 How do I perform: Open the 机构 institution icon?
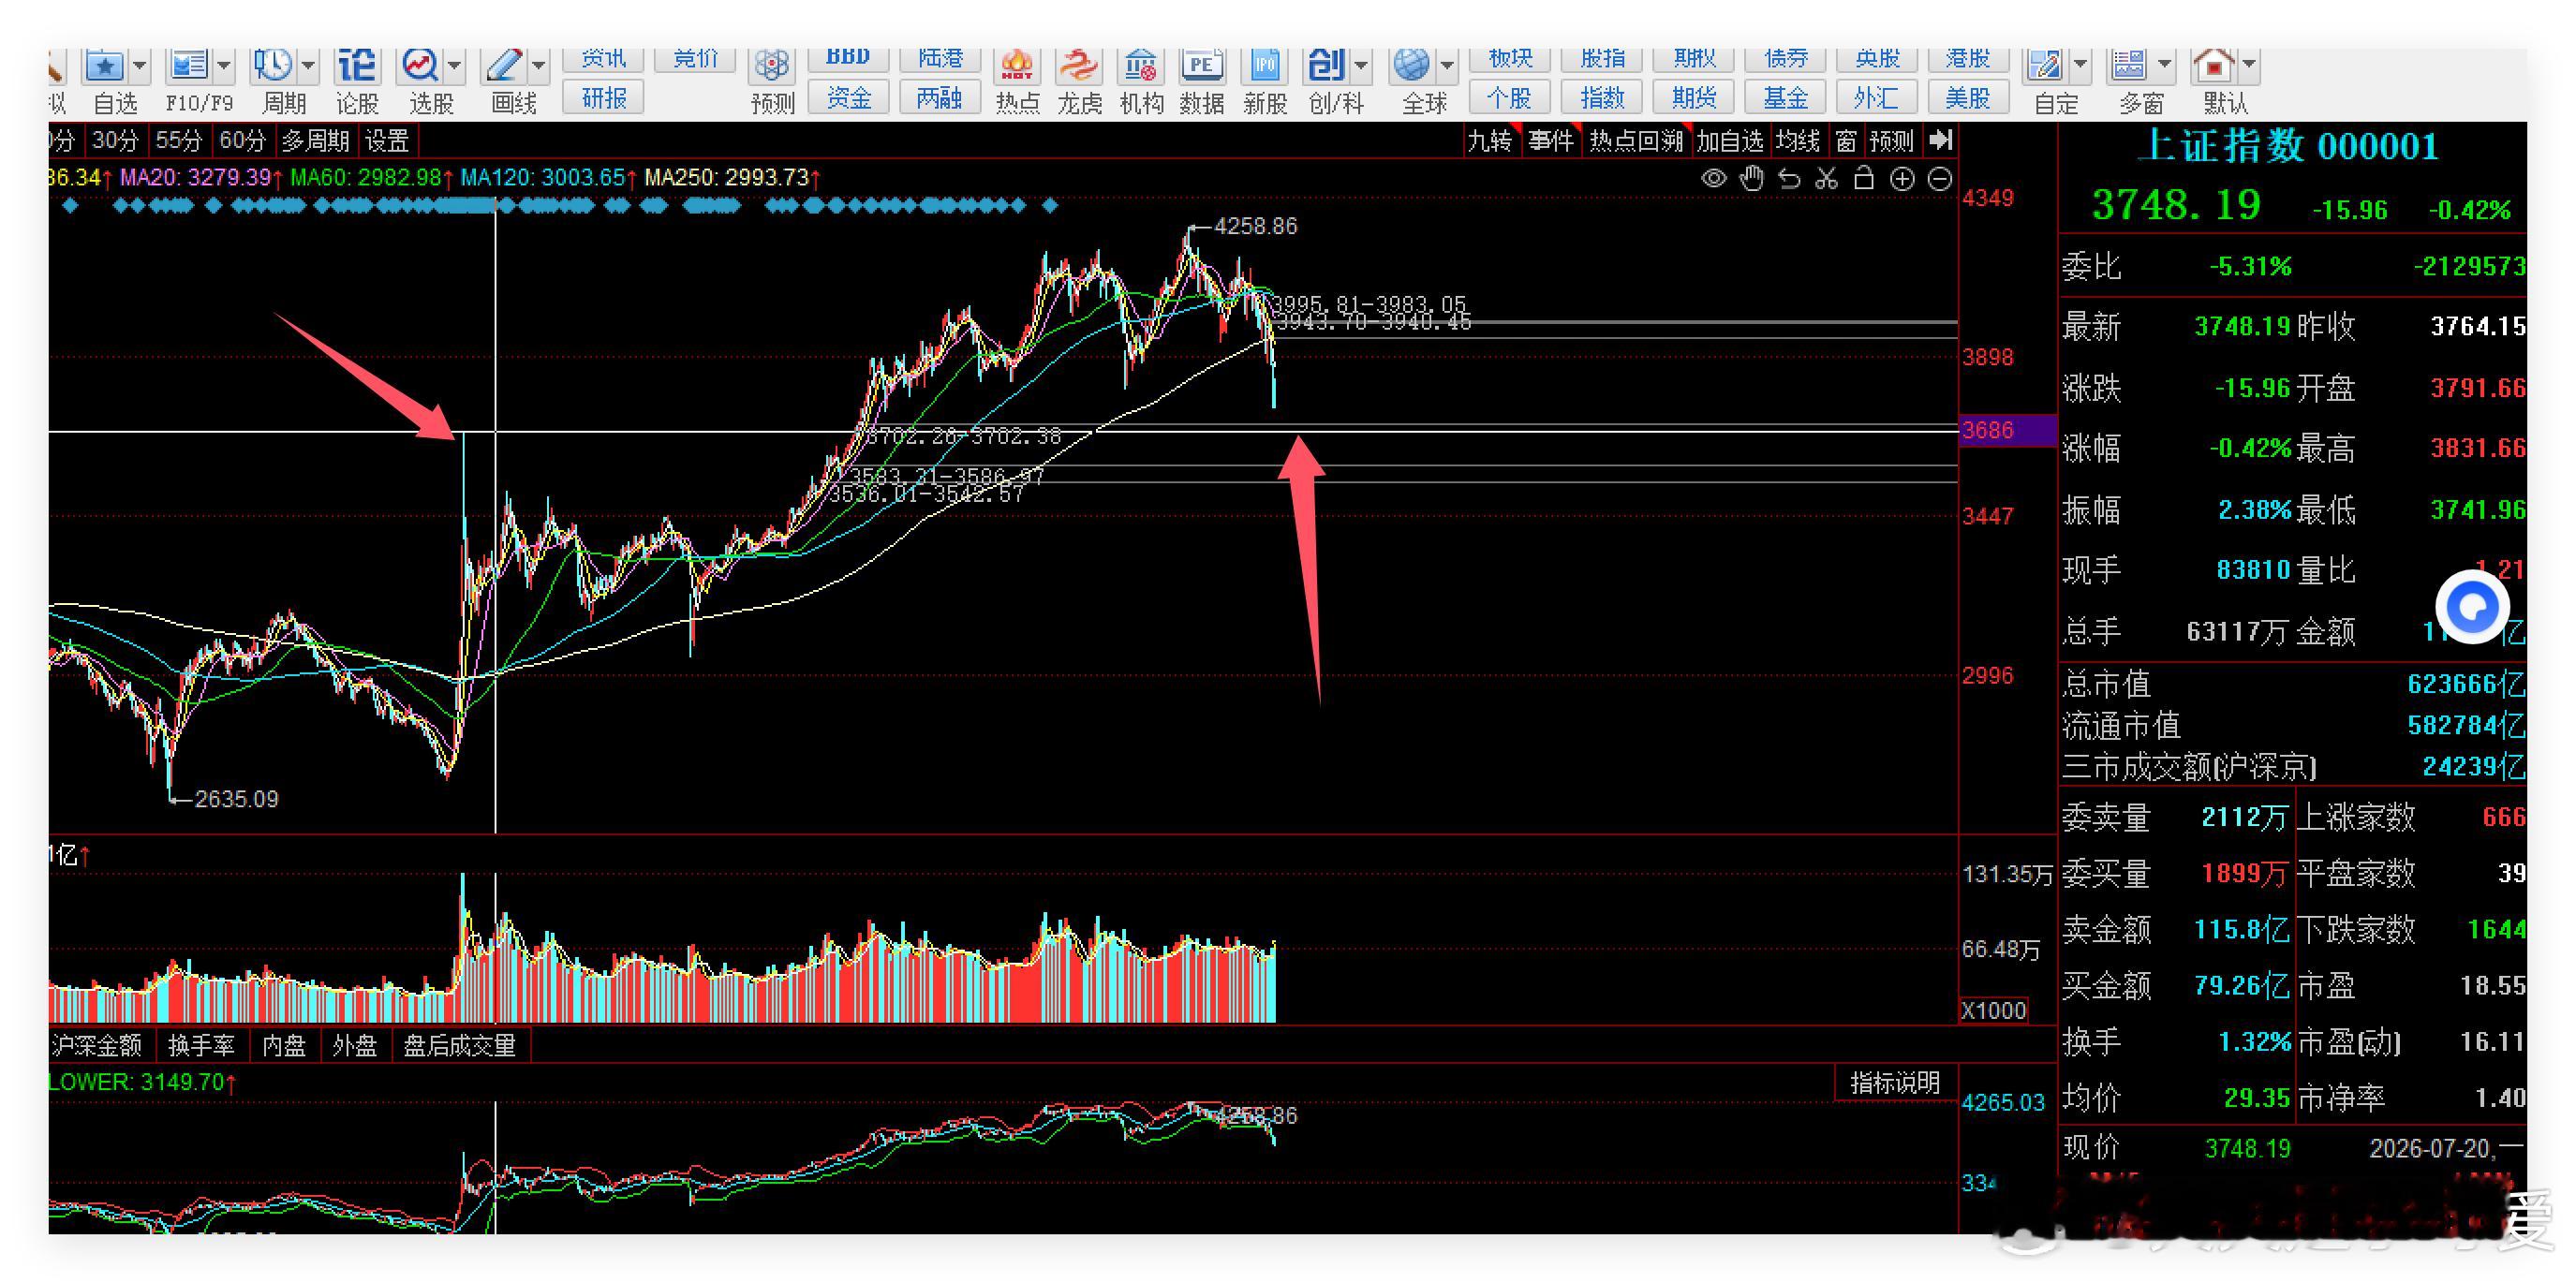tap(1140, 67)
